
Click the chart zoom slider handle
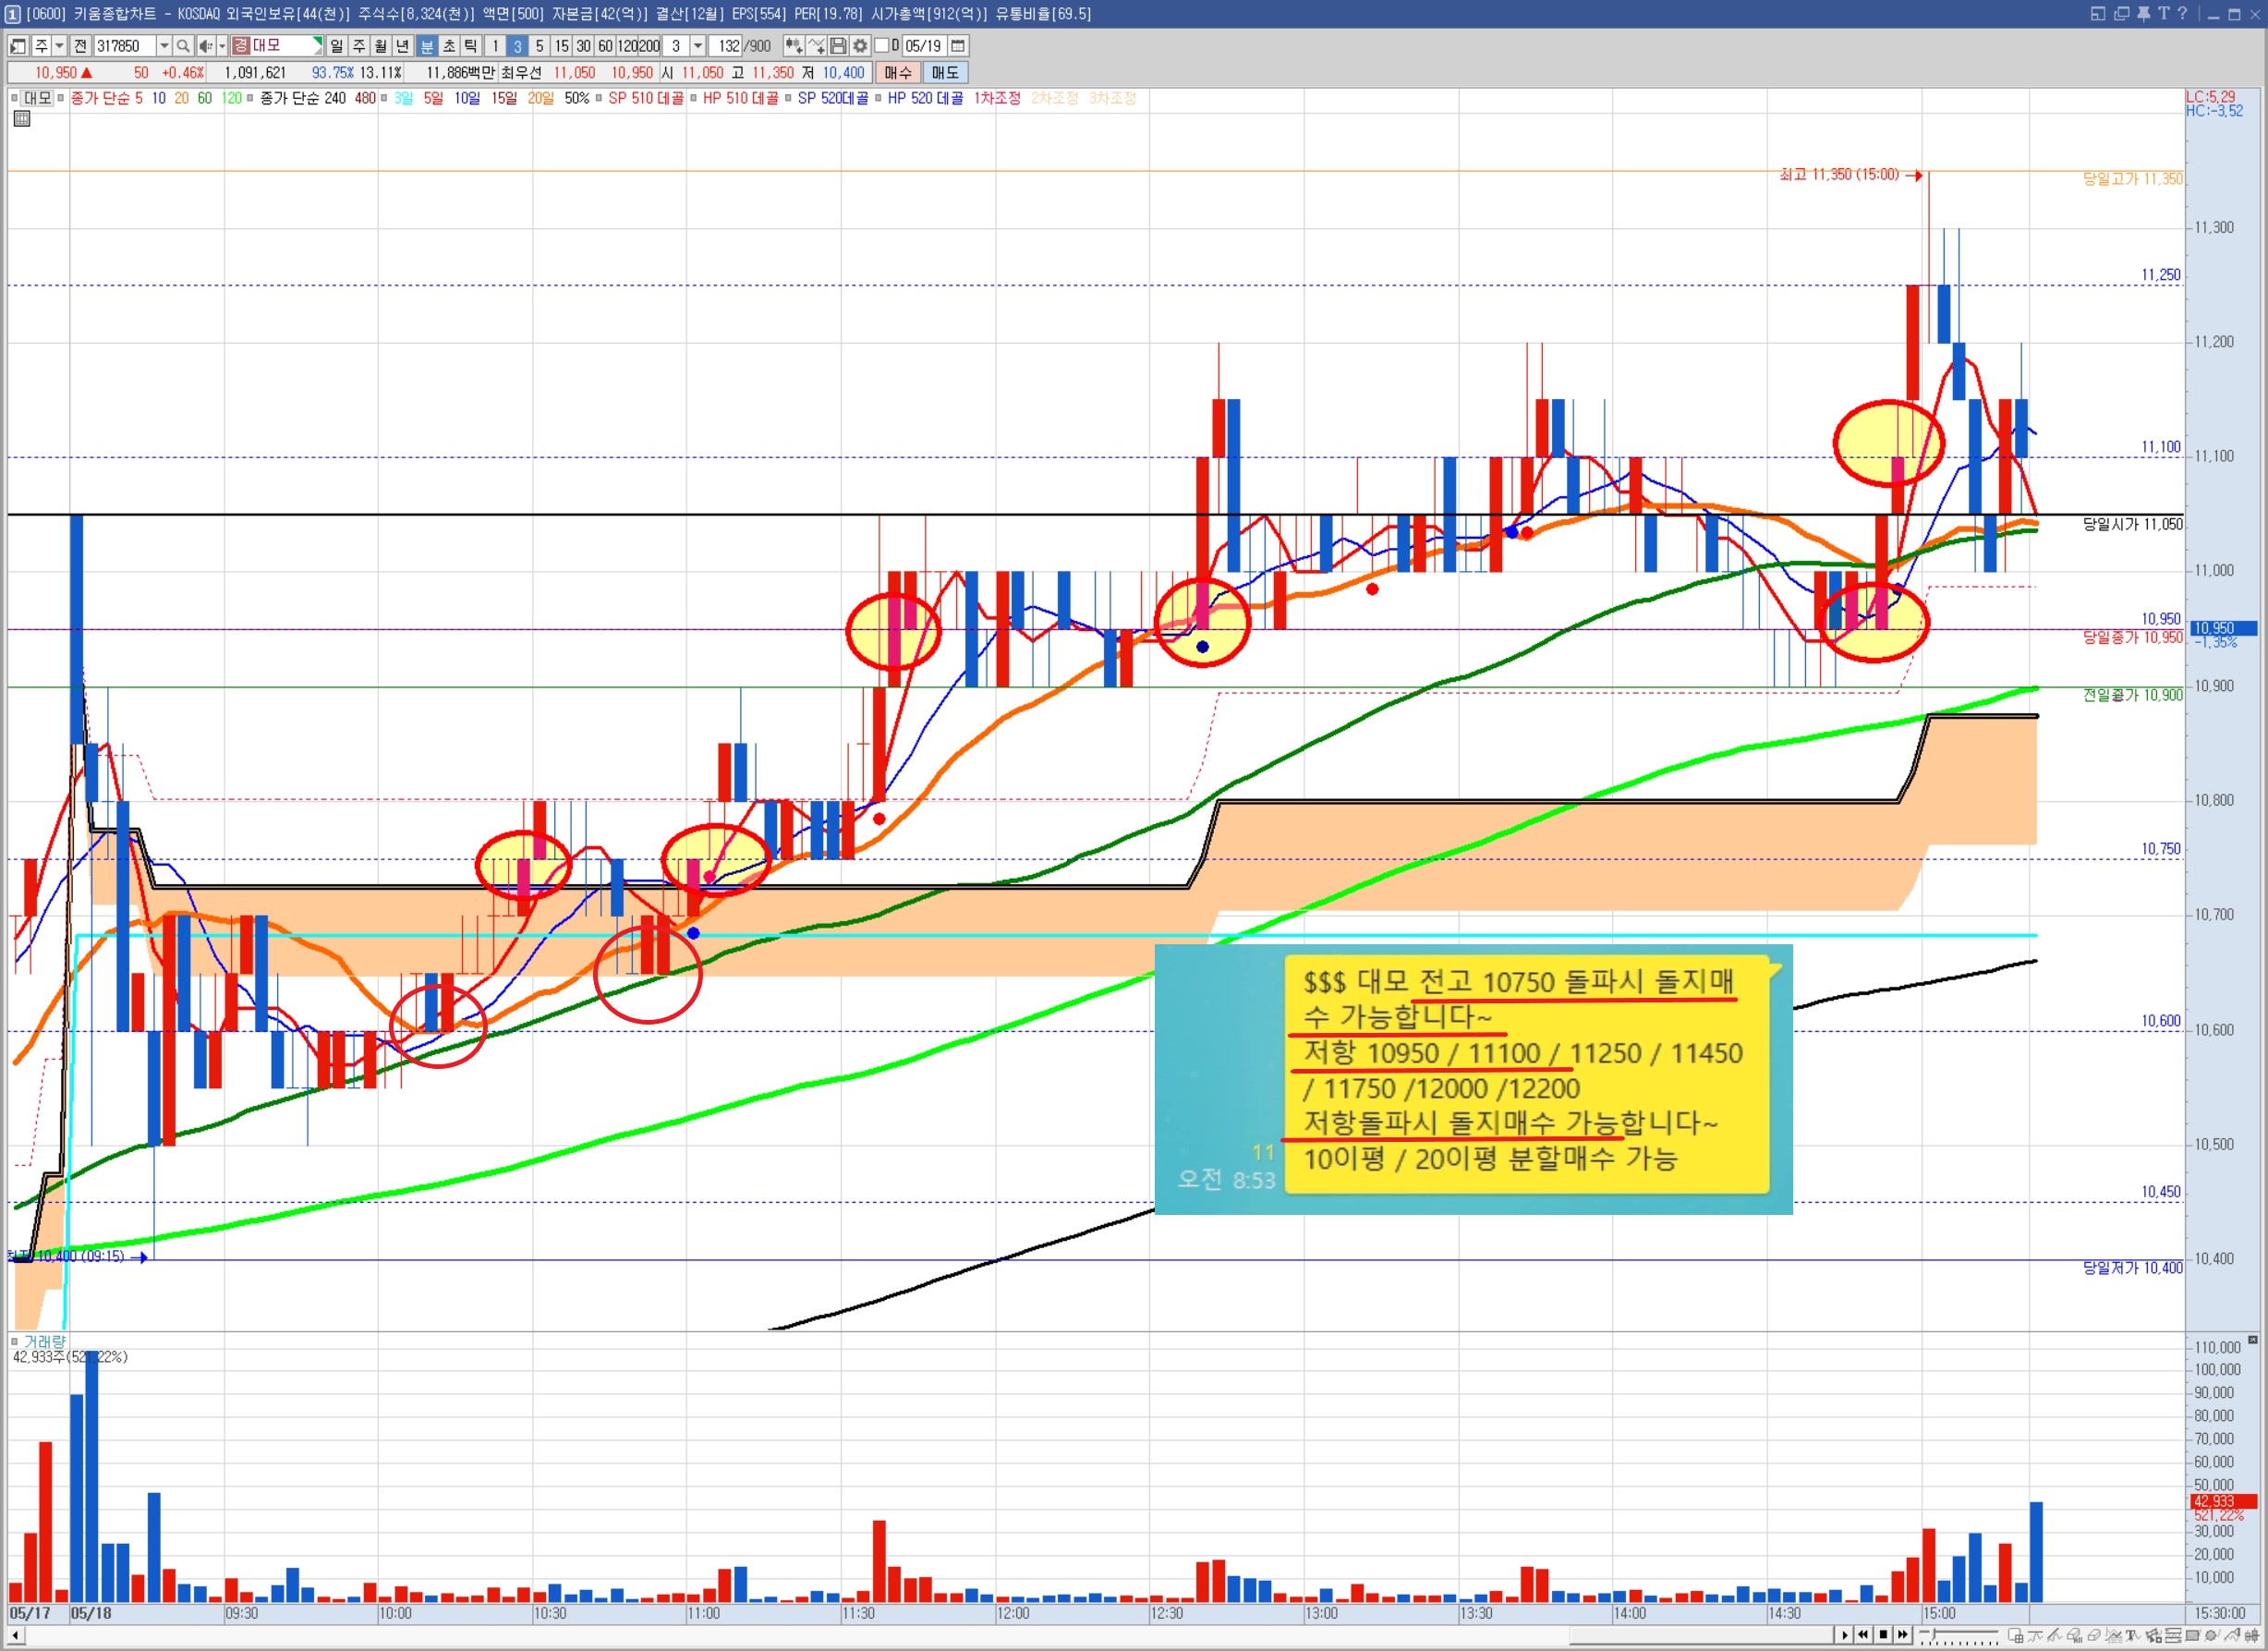click(1934, 1634)
